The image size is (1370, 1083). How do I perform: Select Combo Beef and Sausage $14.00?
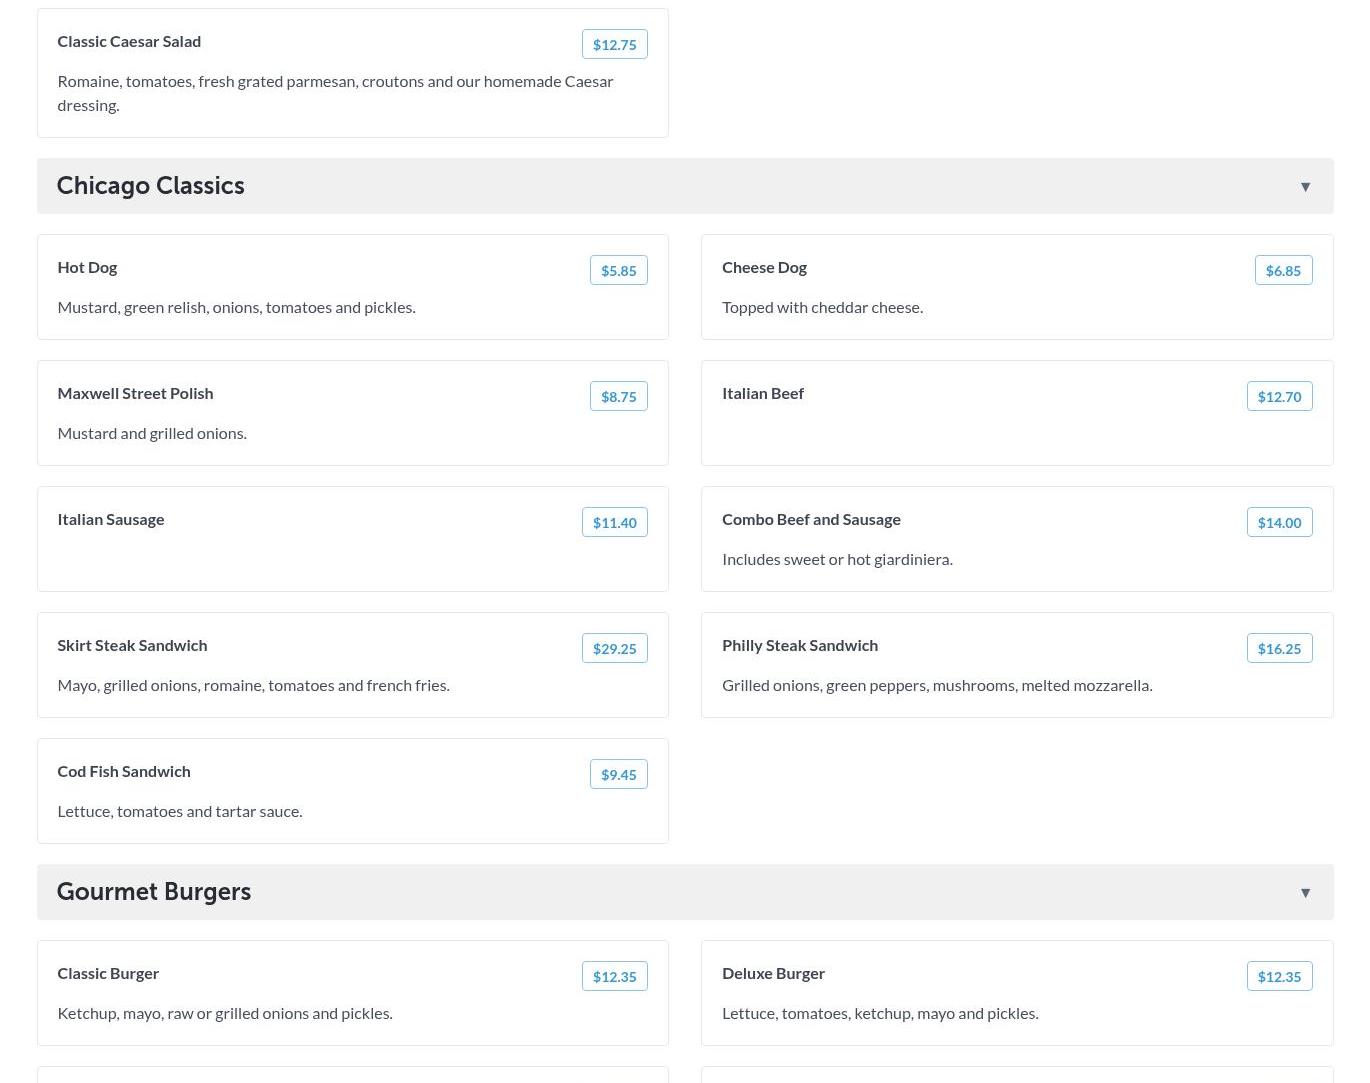tap(1279, 522)
